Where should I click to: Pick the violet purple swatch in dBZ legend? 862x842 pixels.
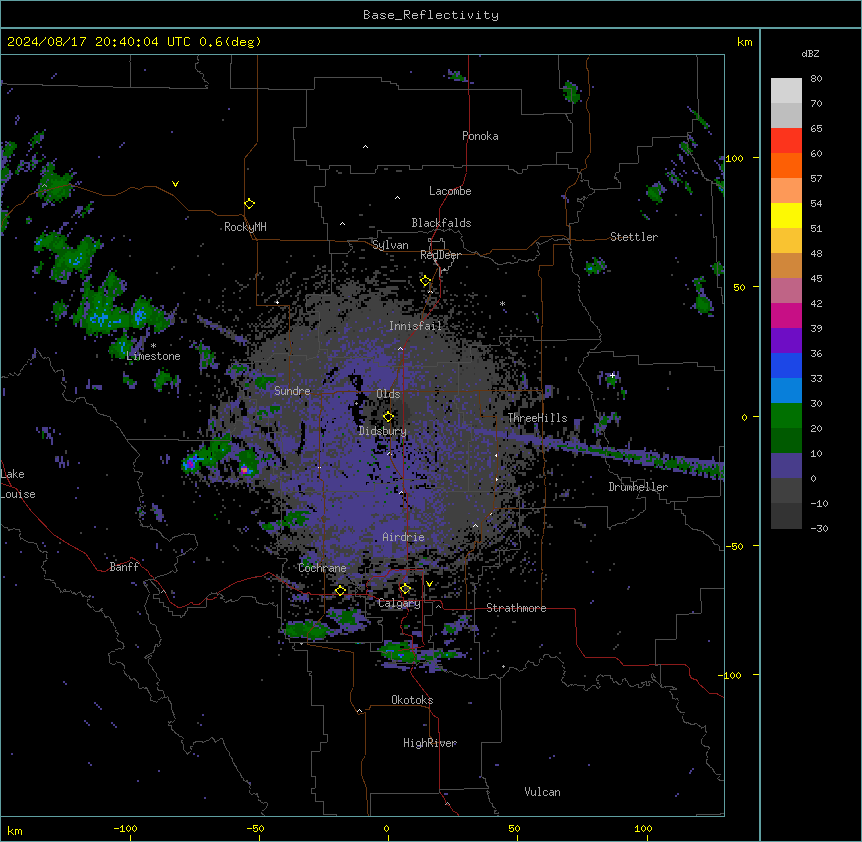click(786, 340)
